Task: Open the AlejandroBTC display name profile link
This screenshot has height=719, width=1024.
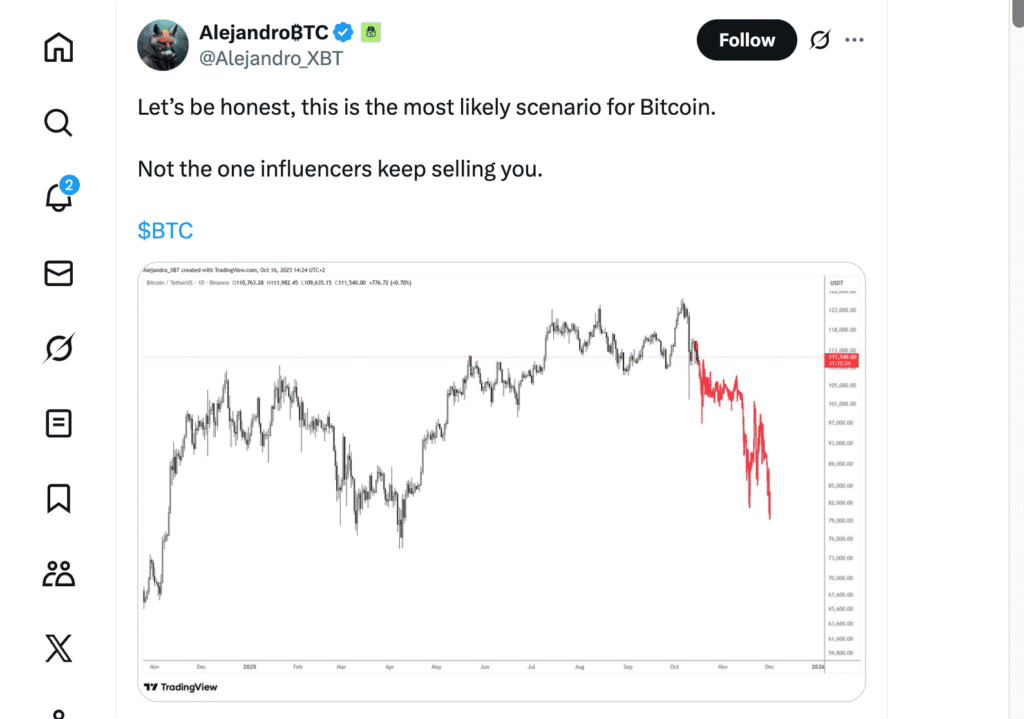Action: pyautogui.click(x=264, y=32)
